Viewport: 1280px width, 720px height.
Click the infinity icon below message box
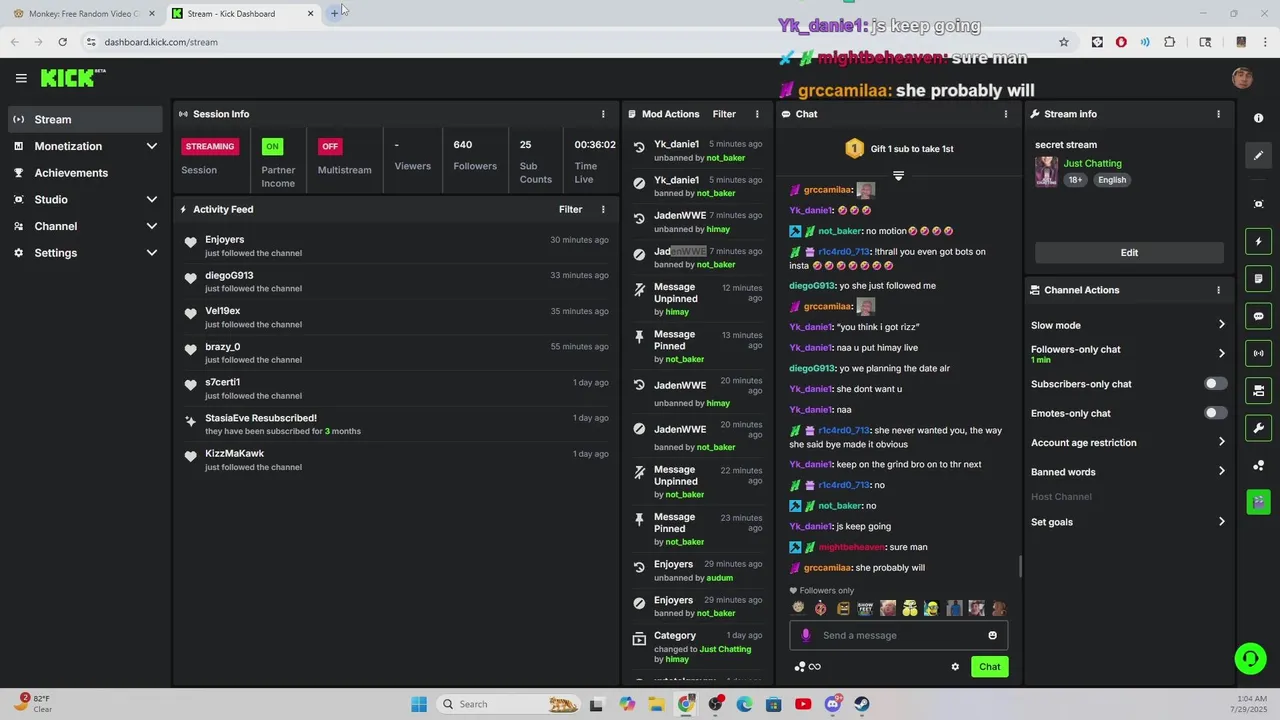814,667
